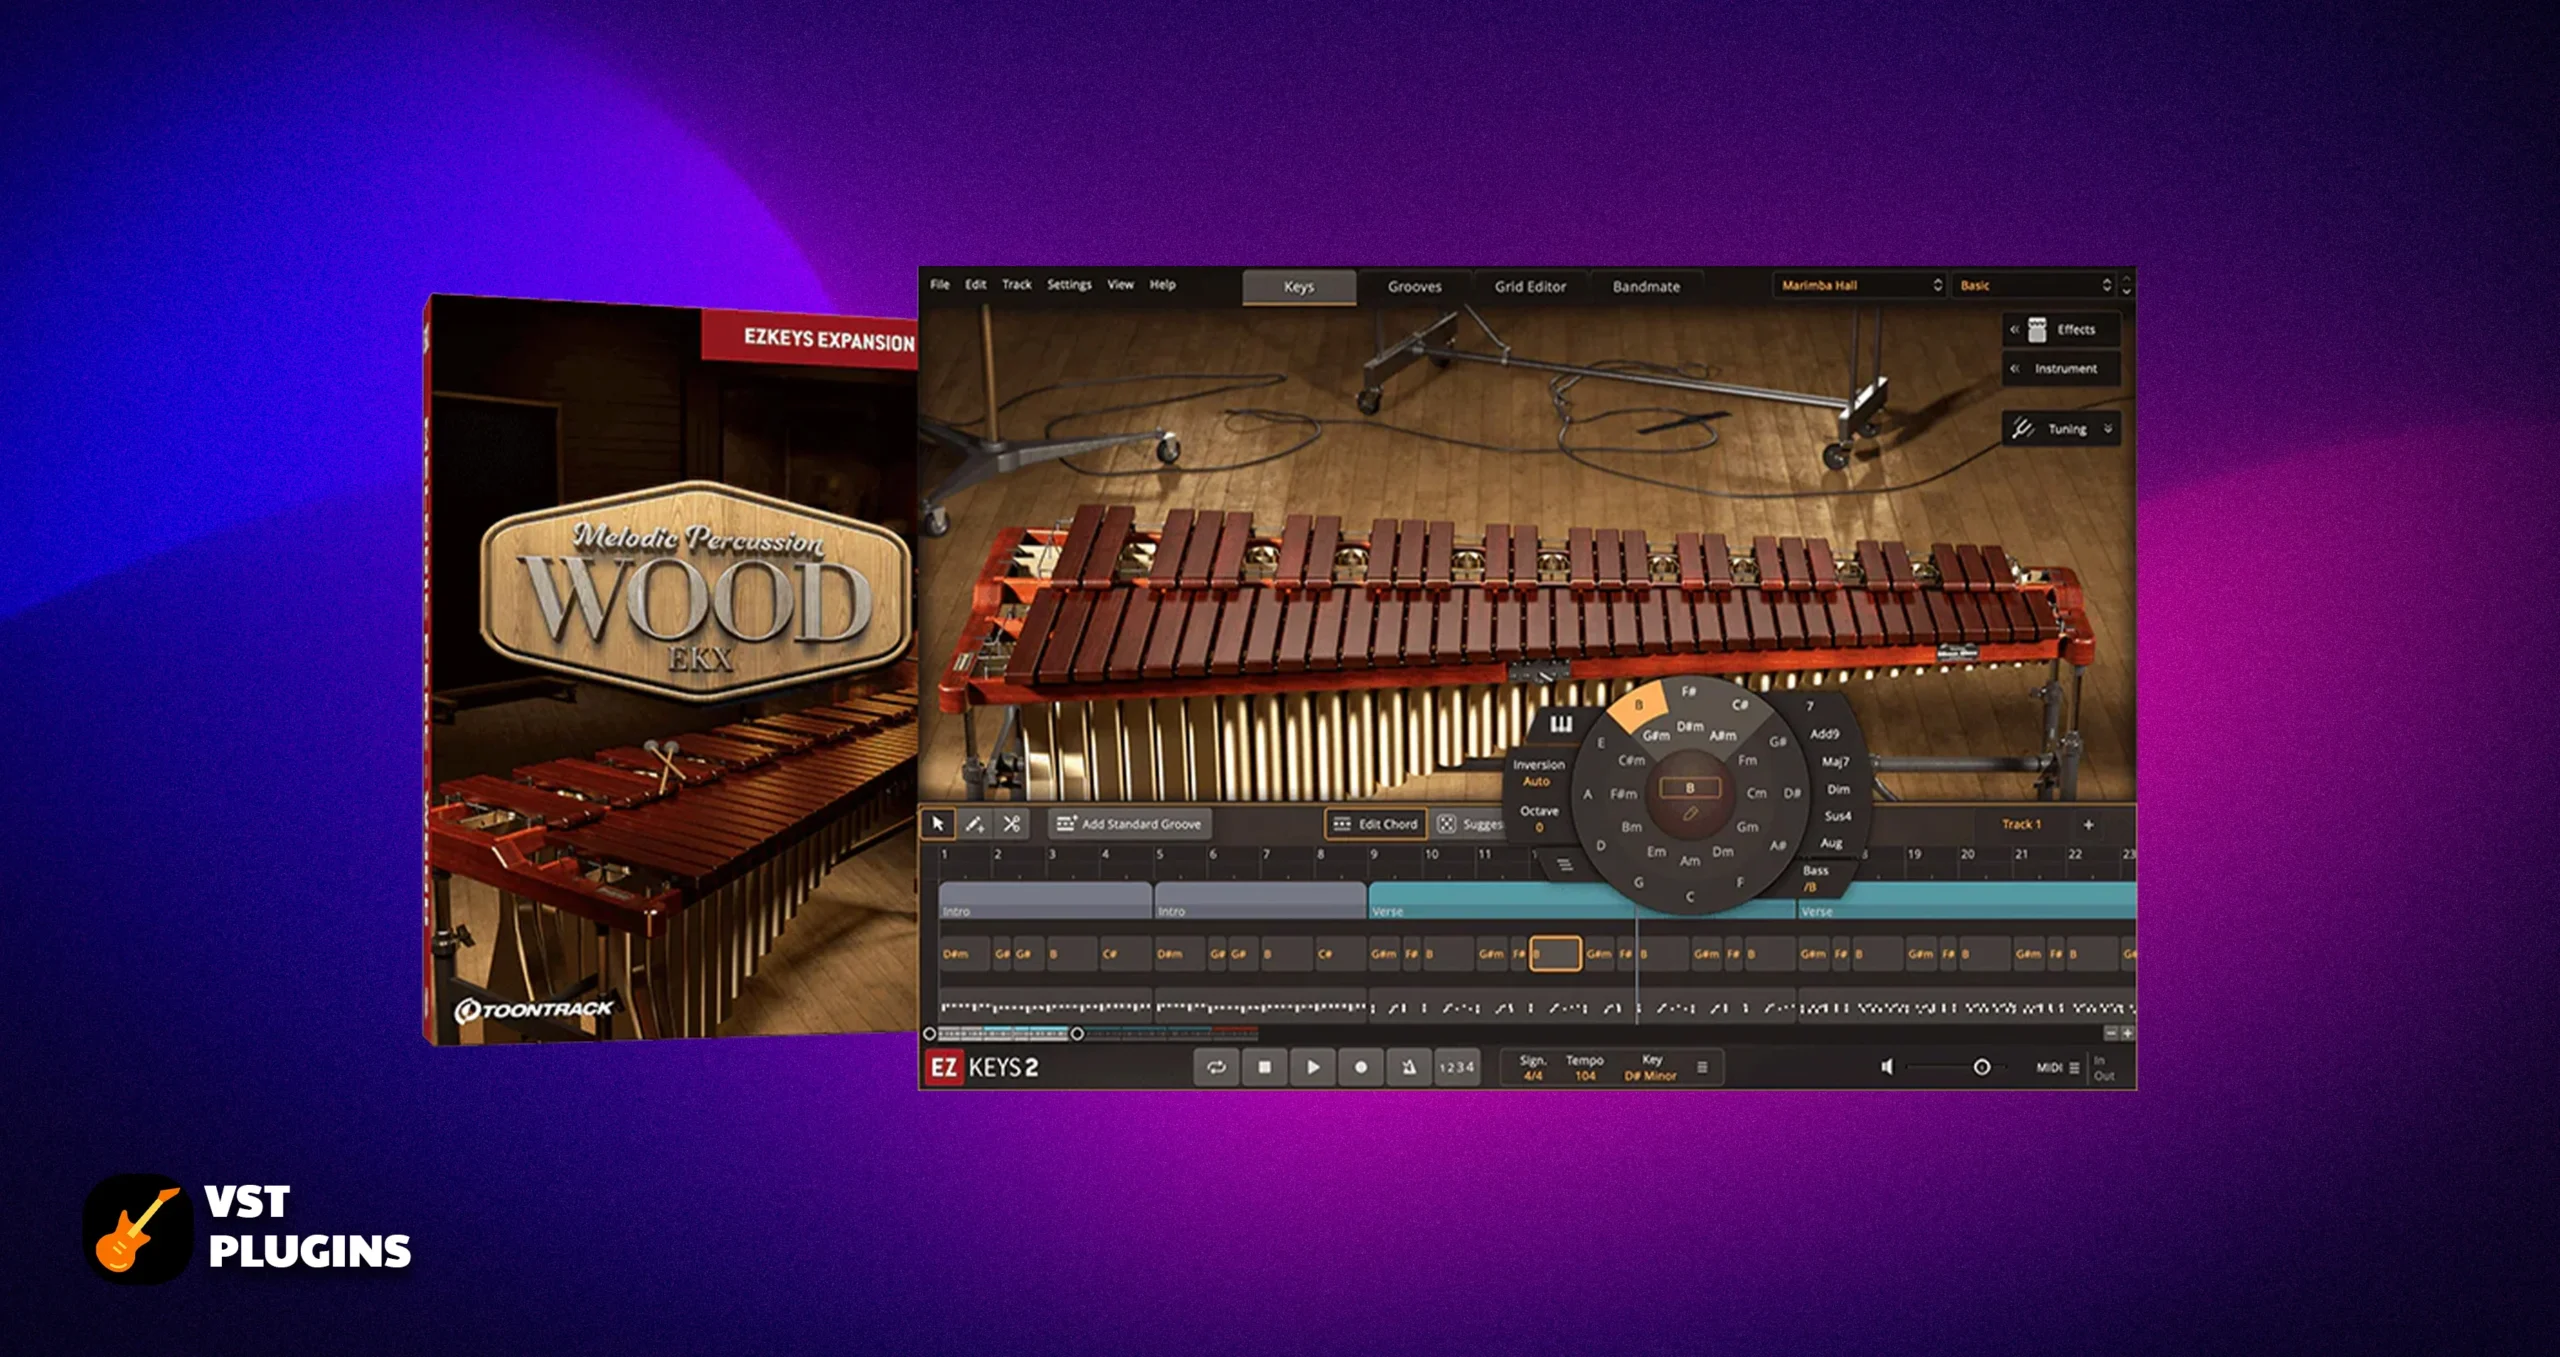The height and width of the screenshot is (1357, 2560).
Task: Click the Edit Chord button
Action: [x=1376, y=824]
